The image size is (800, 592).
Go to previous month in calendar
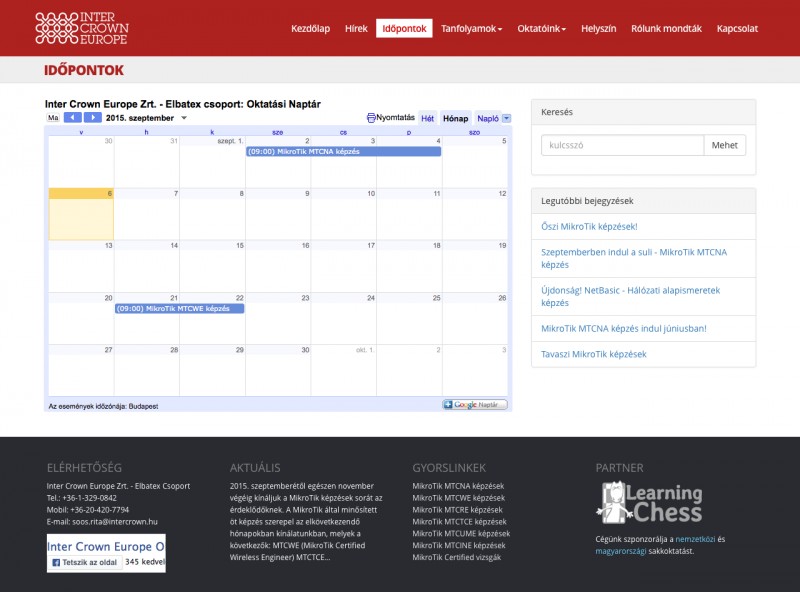(x=73, y=118)
